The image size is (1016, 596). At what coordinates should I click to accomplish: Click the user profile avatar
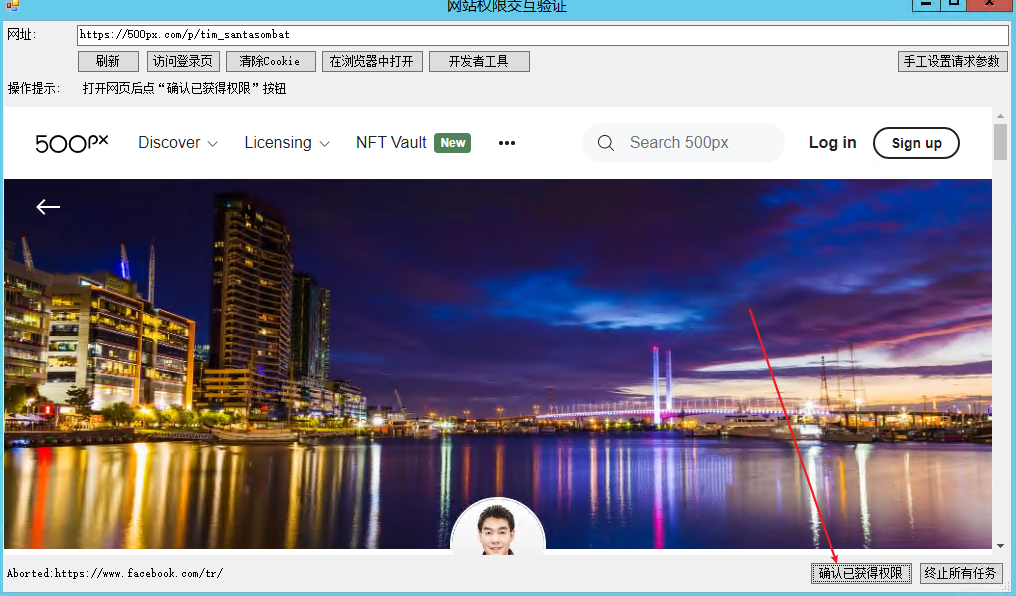pyautogui.click(x=498, y=526)
